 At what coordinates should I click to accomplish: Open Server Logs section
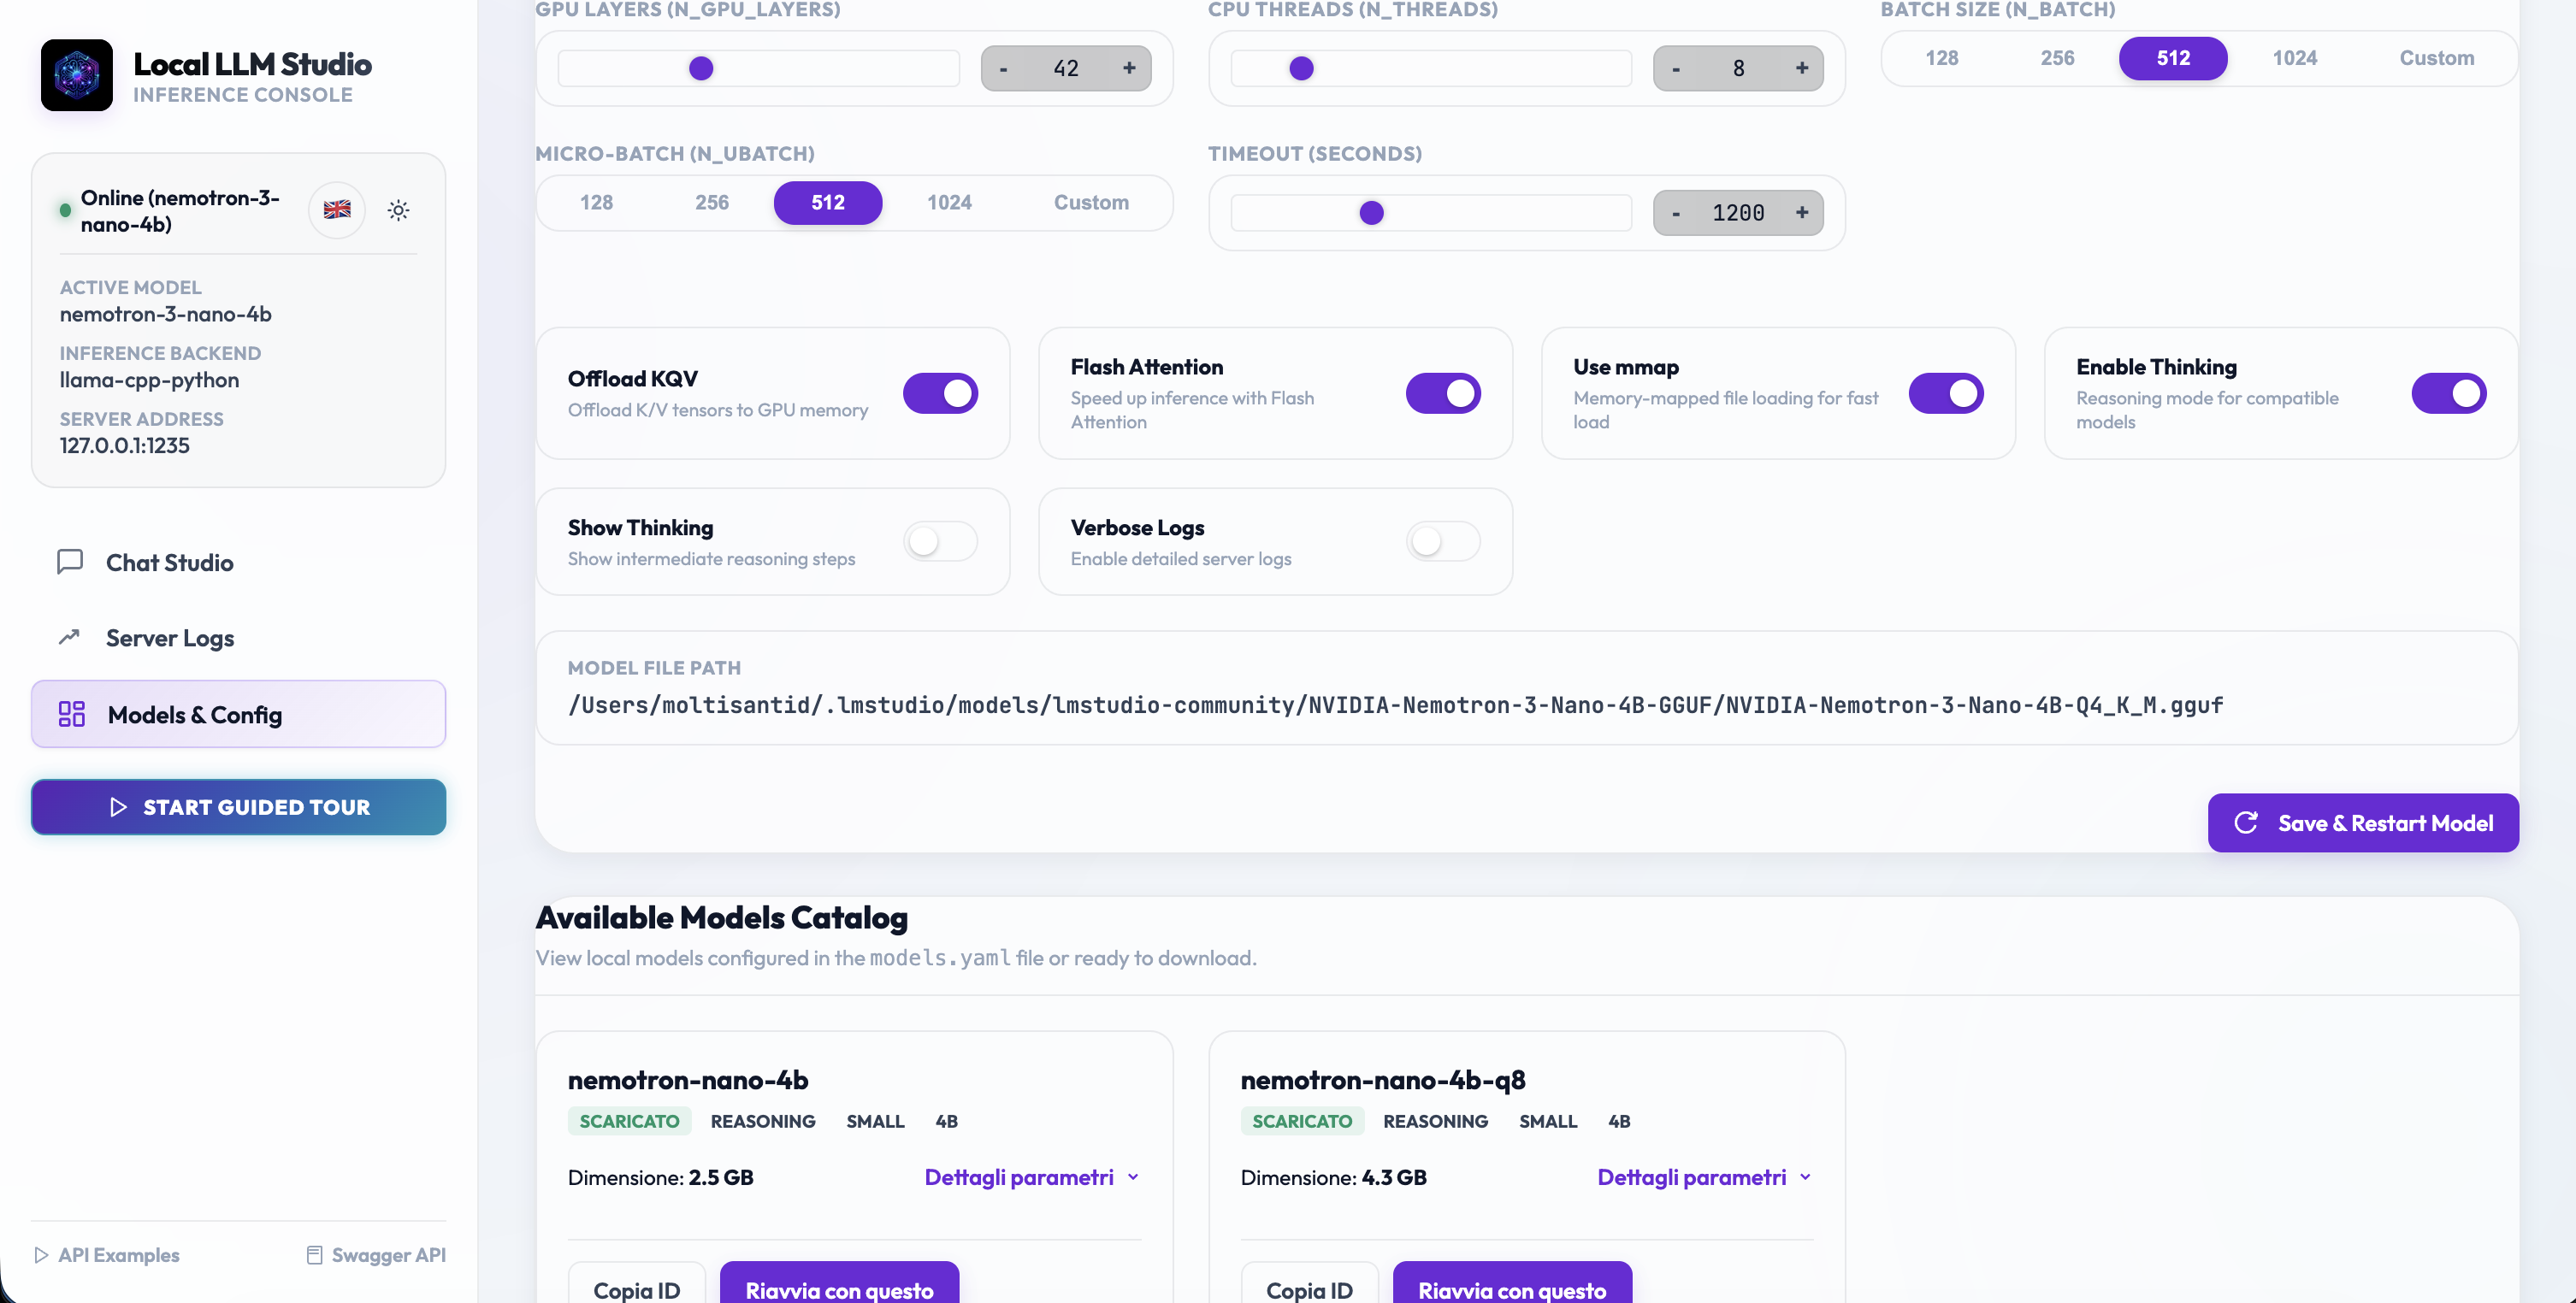(238, 637)
